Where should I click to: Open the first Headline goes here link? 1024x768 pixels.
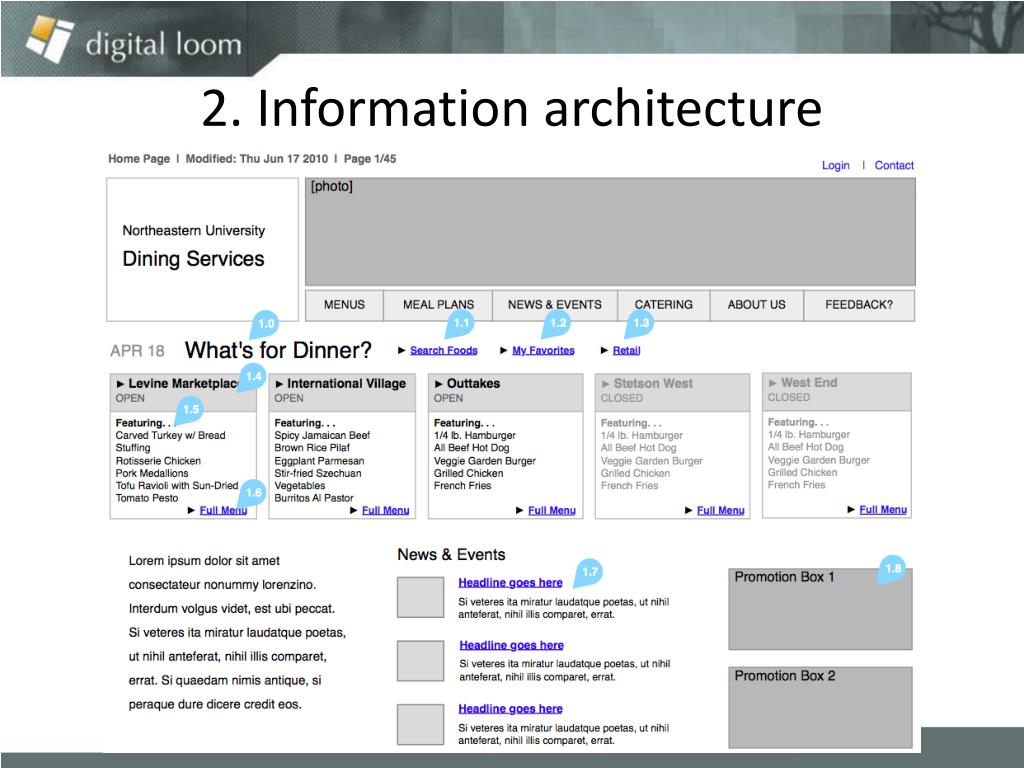(x=510, y=583)
